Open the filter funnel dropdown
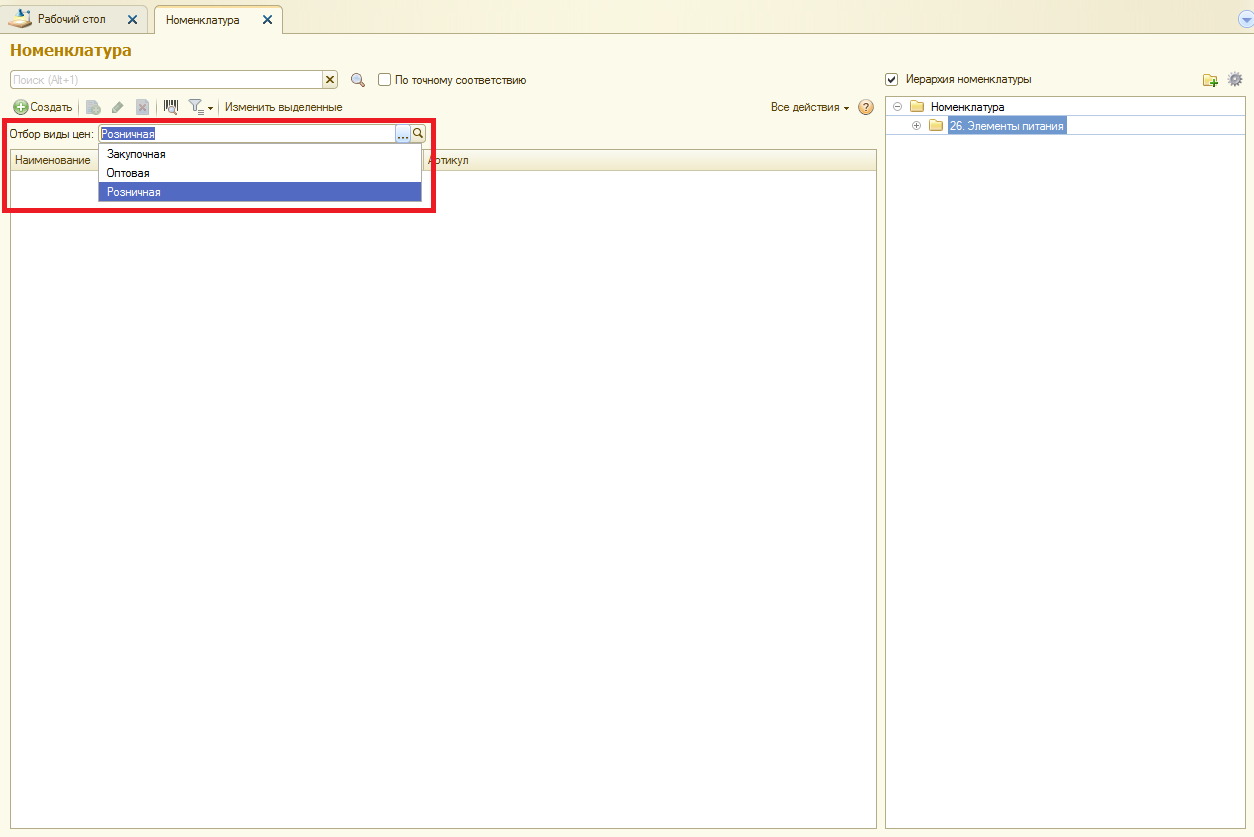The width and height of the screenshot is (1254, 837). tap(201, 107)
